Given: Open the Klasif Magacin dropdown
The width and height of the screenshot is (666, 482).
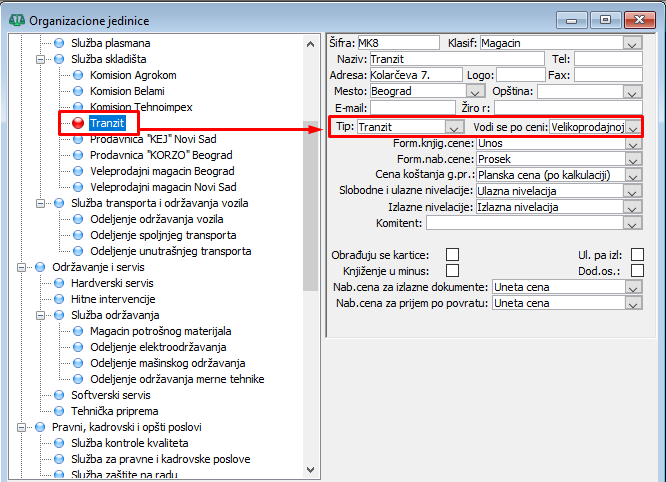Looking at the screenshot, I should pyautogui.click(x=631, y=43).
